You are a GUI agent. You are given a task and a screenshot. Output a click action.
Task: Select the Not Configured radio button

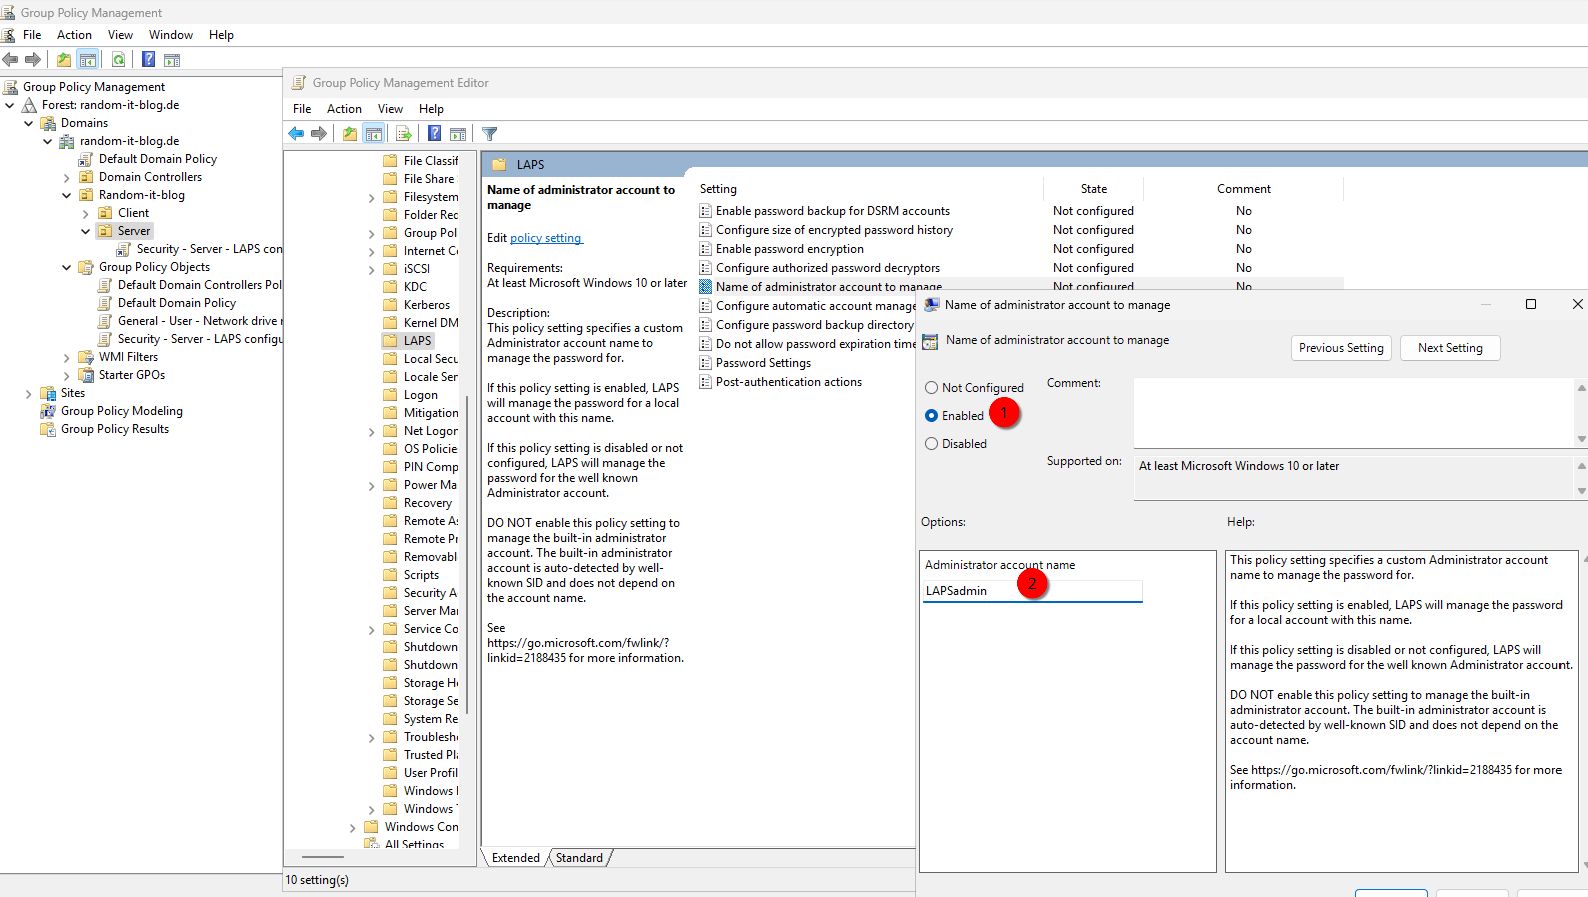931,388
